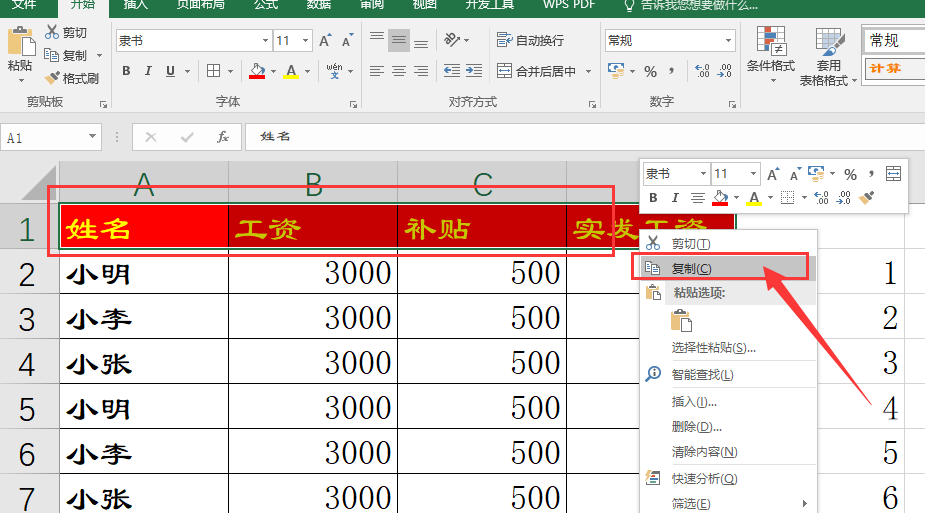Apply red fill color bucket in ribbon
925x513 pixels.
pyautogui.click(x=257, y=71)
